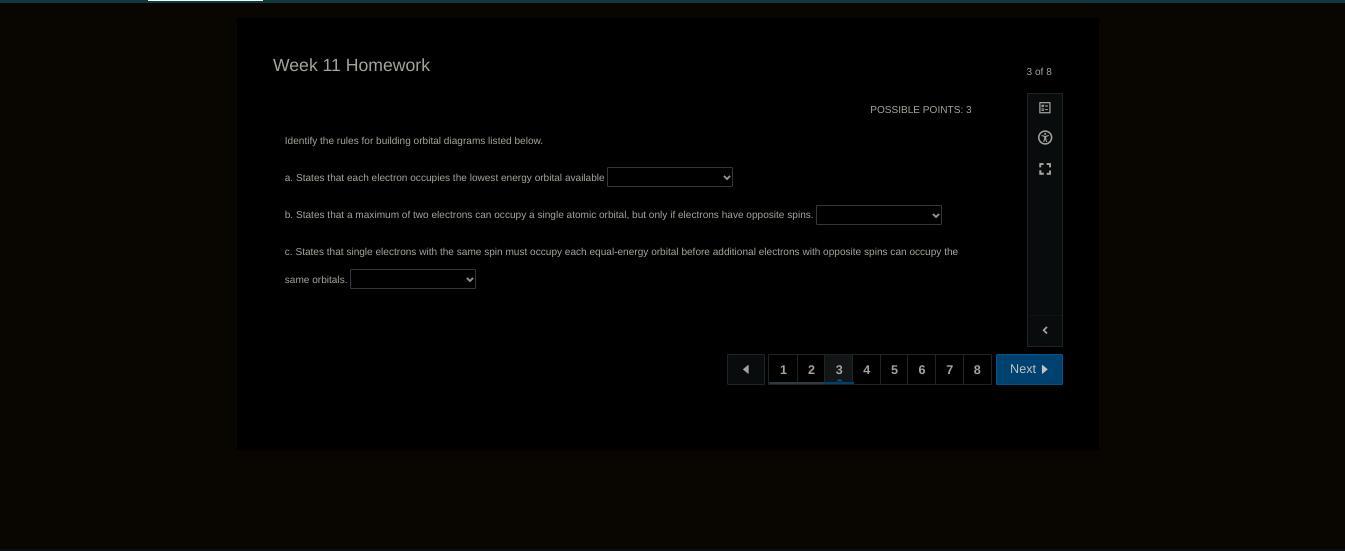This screenshot has width=1345, height=551.
Task: Navigate to question 6
Action: pos(922,369)
